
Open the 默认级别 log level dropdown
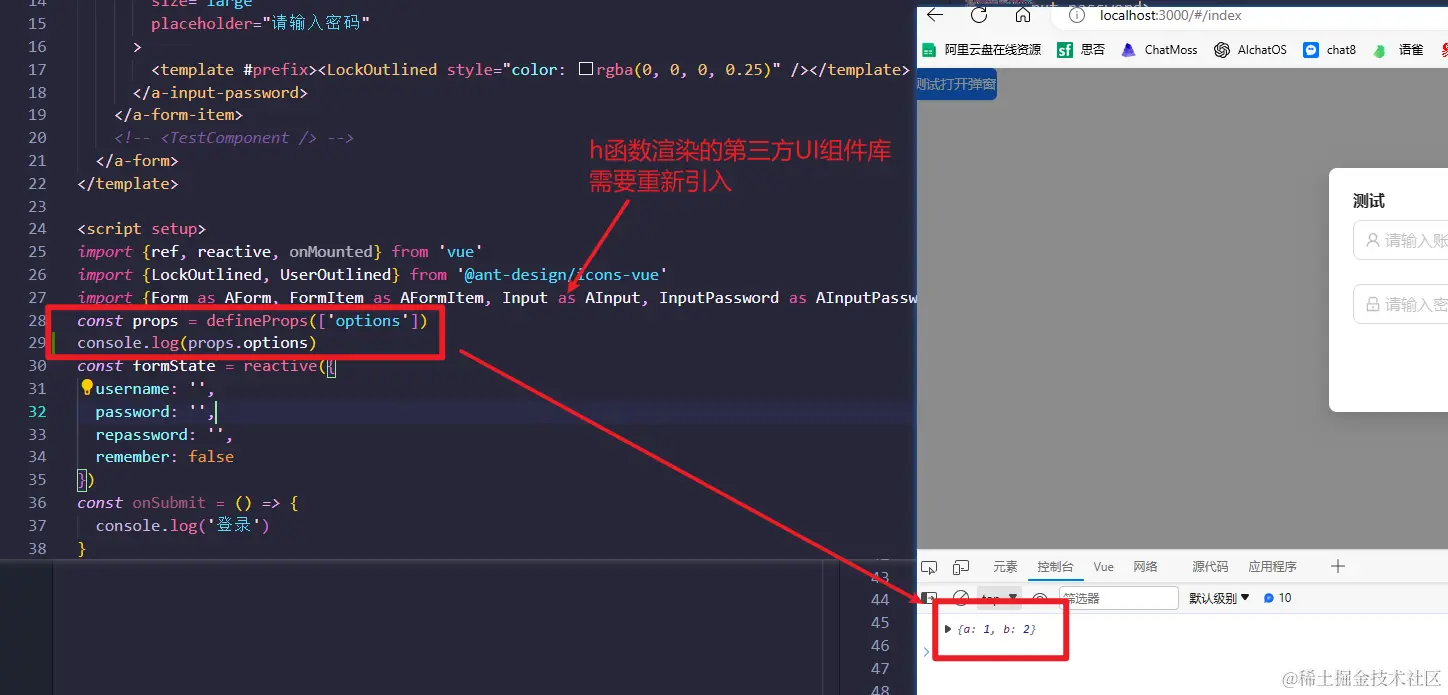[x=1219, y=598]
